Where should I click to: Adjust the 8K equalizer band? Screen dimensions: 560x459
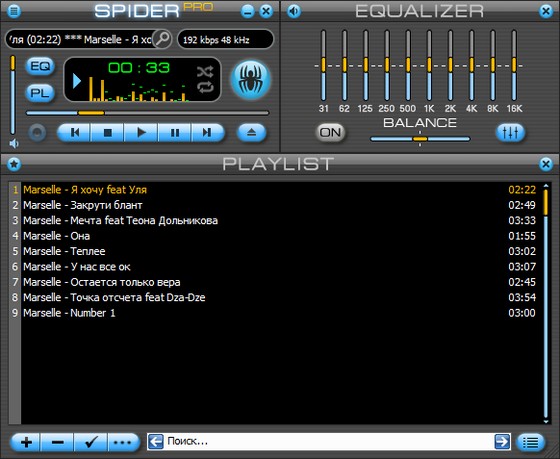493,65
